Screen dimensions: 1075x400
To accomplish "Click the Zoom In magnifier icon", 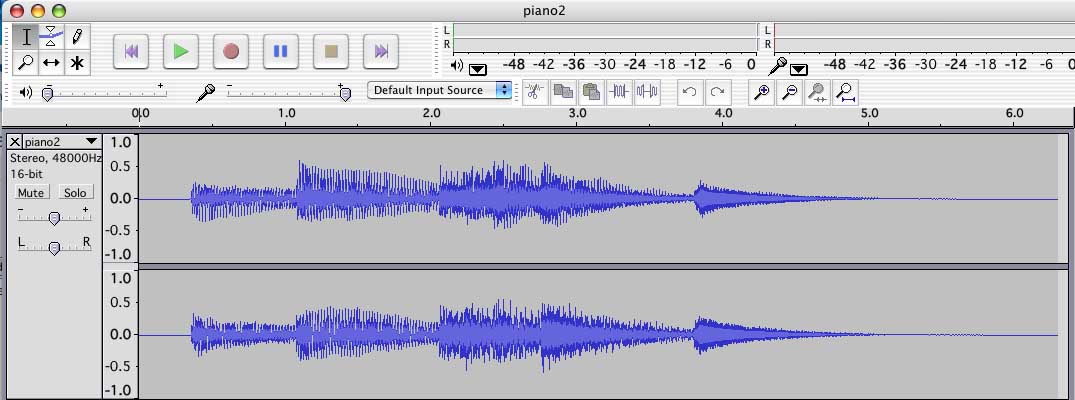I will click(762, 92).
